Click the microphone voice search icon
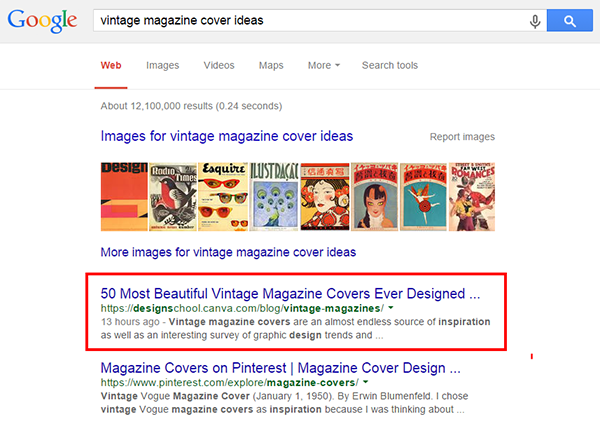Viewport: 600px width, 426px height. (535, 21)
